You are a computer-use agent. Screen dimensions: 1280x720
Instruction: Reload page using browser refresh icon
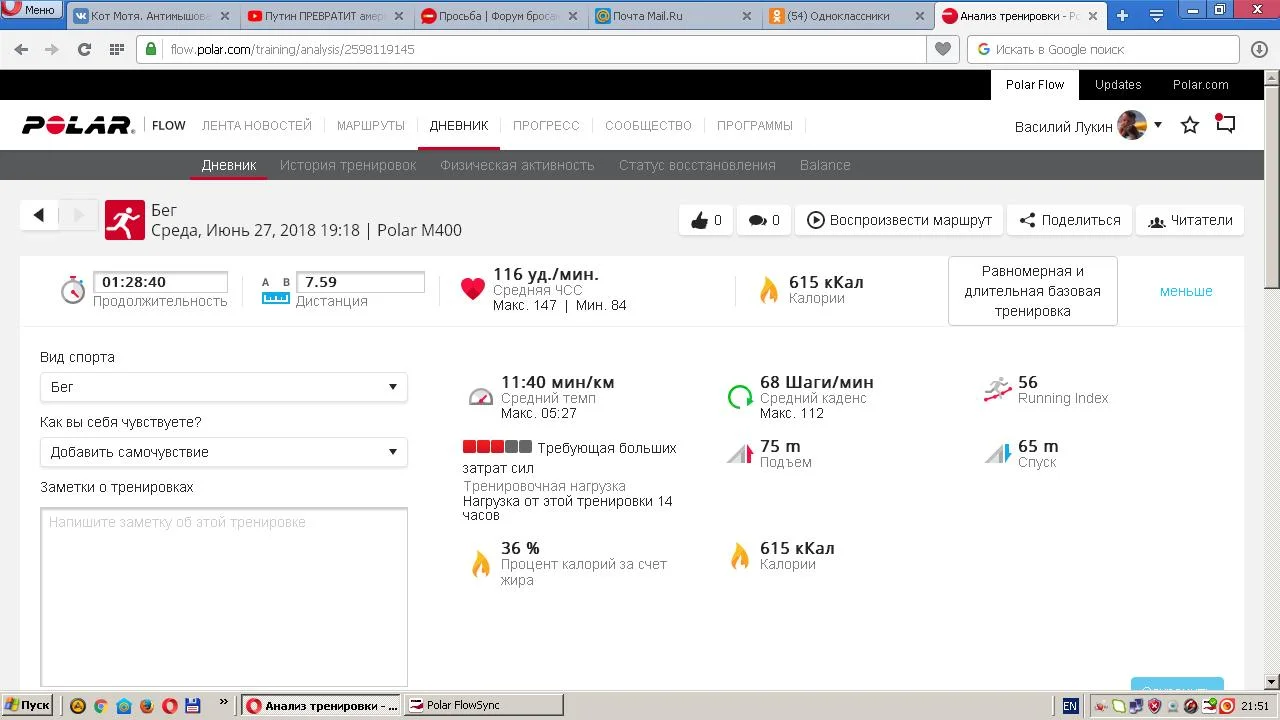84,49
